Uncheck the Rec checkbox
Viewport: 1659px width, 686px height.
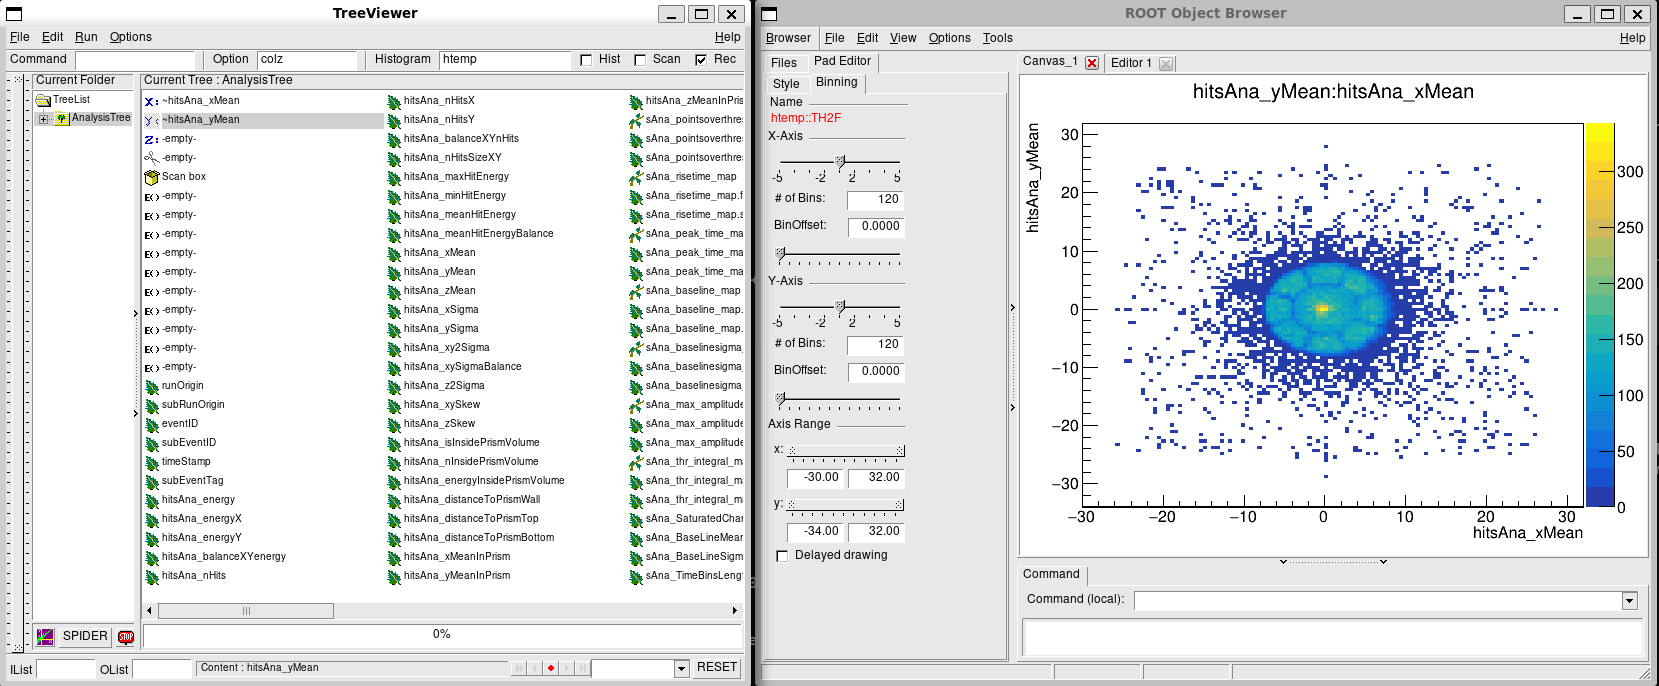[x=701, y=60]
